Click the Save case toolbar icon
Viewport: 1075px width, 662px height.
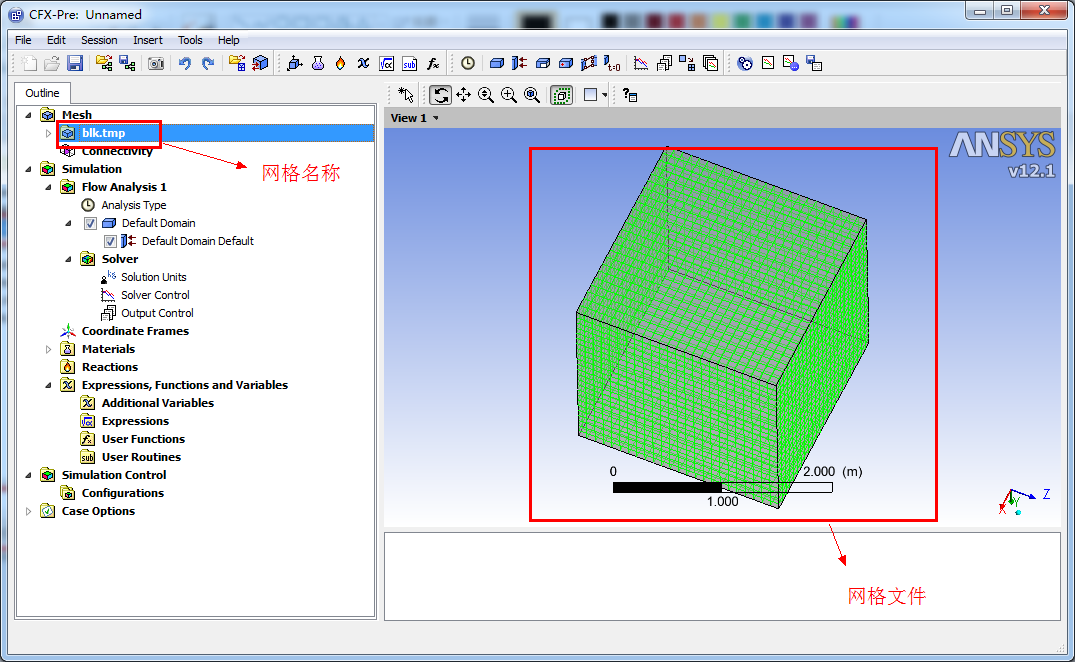tap(75, 63)
